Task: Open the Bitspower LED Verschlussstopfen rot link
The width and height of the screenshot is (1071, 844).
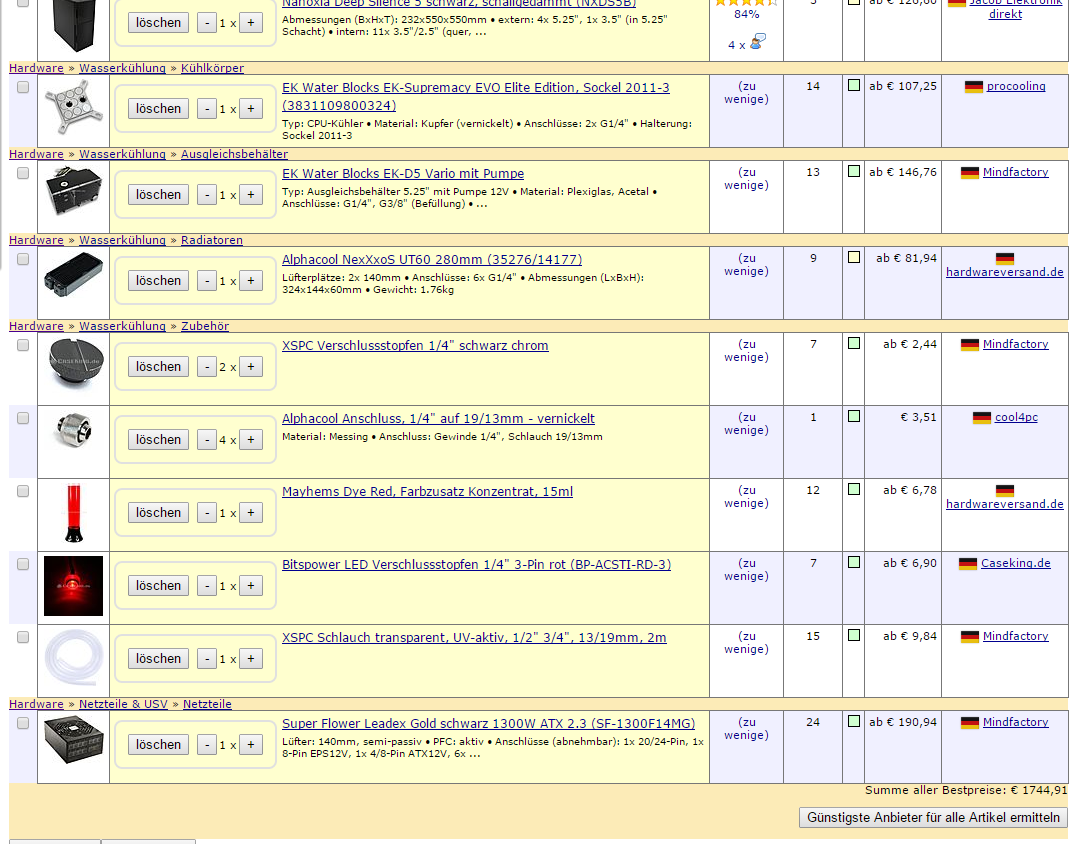Action: (x=477, y=565)
